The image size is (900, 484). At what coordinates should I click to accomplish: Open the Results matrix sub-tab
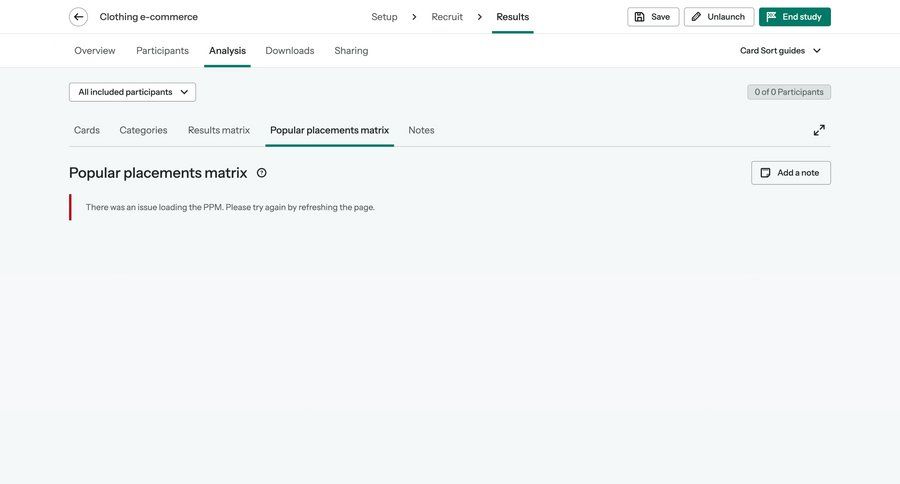tap(218, 130)
